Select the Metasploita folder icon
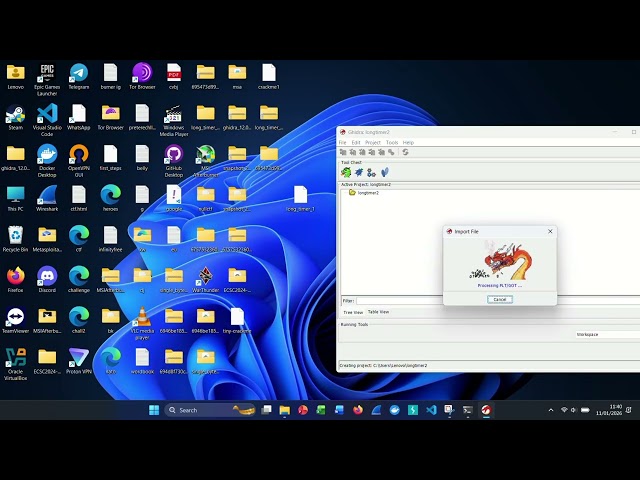Viewport: 640px width, 480px height. (x=47, y=239)
